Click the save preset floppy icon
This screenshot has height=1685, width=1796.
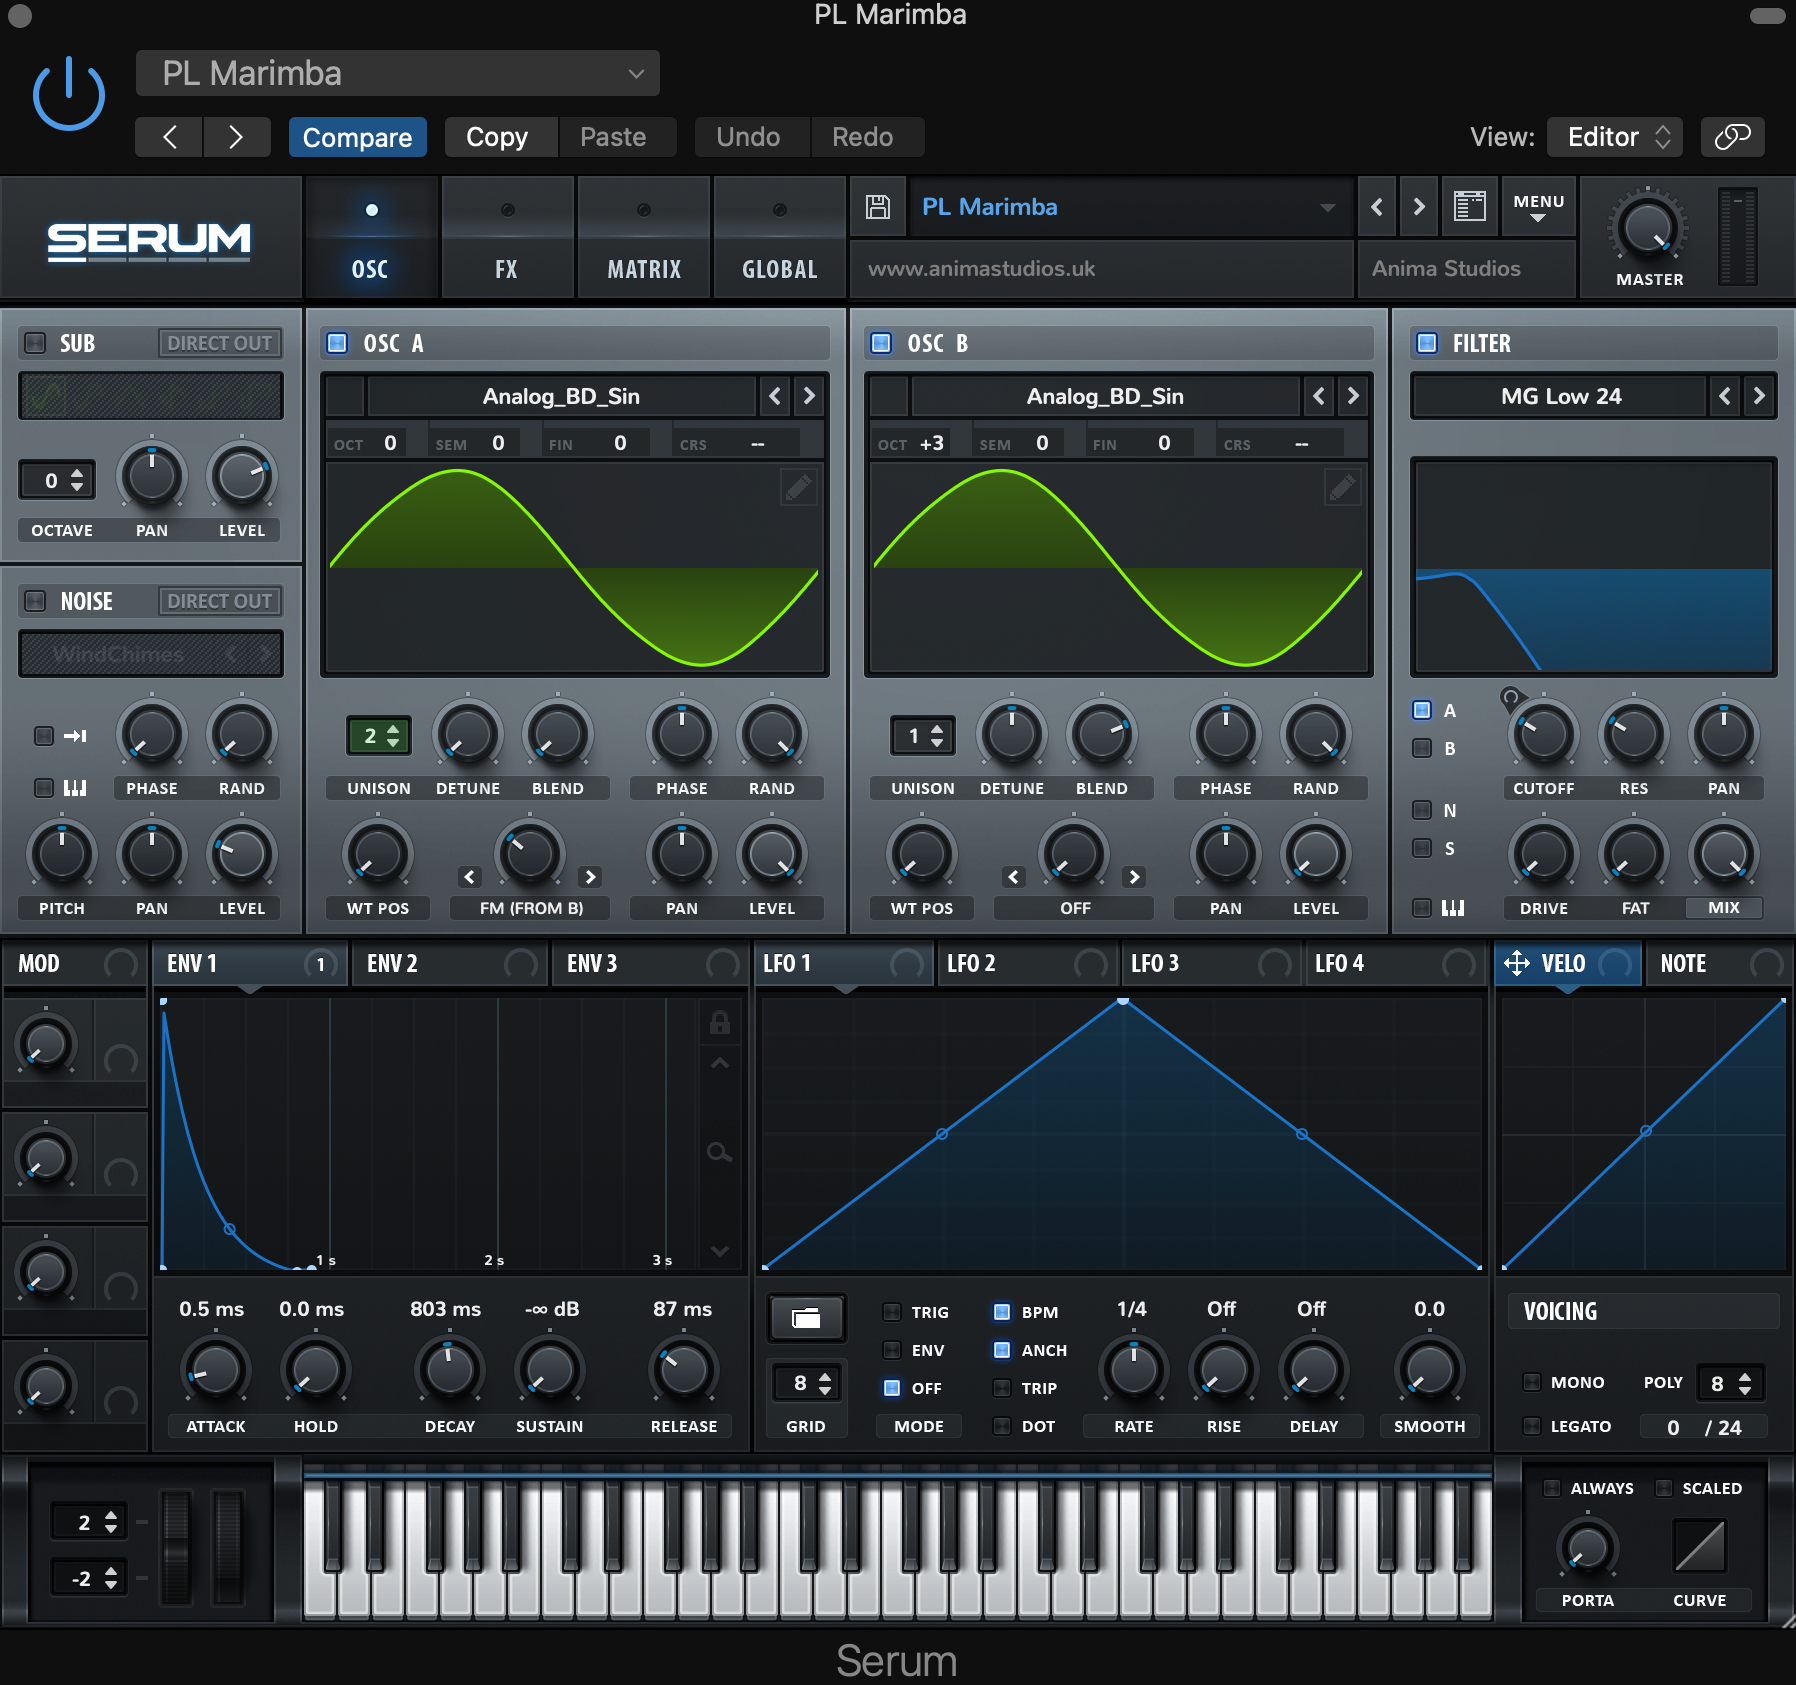point(878,207)
